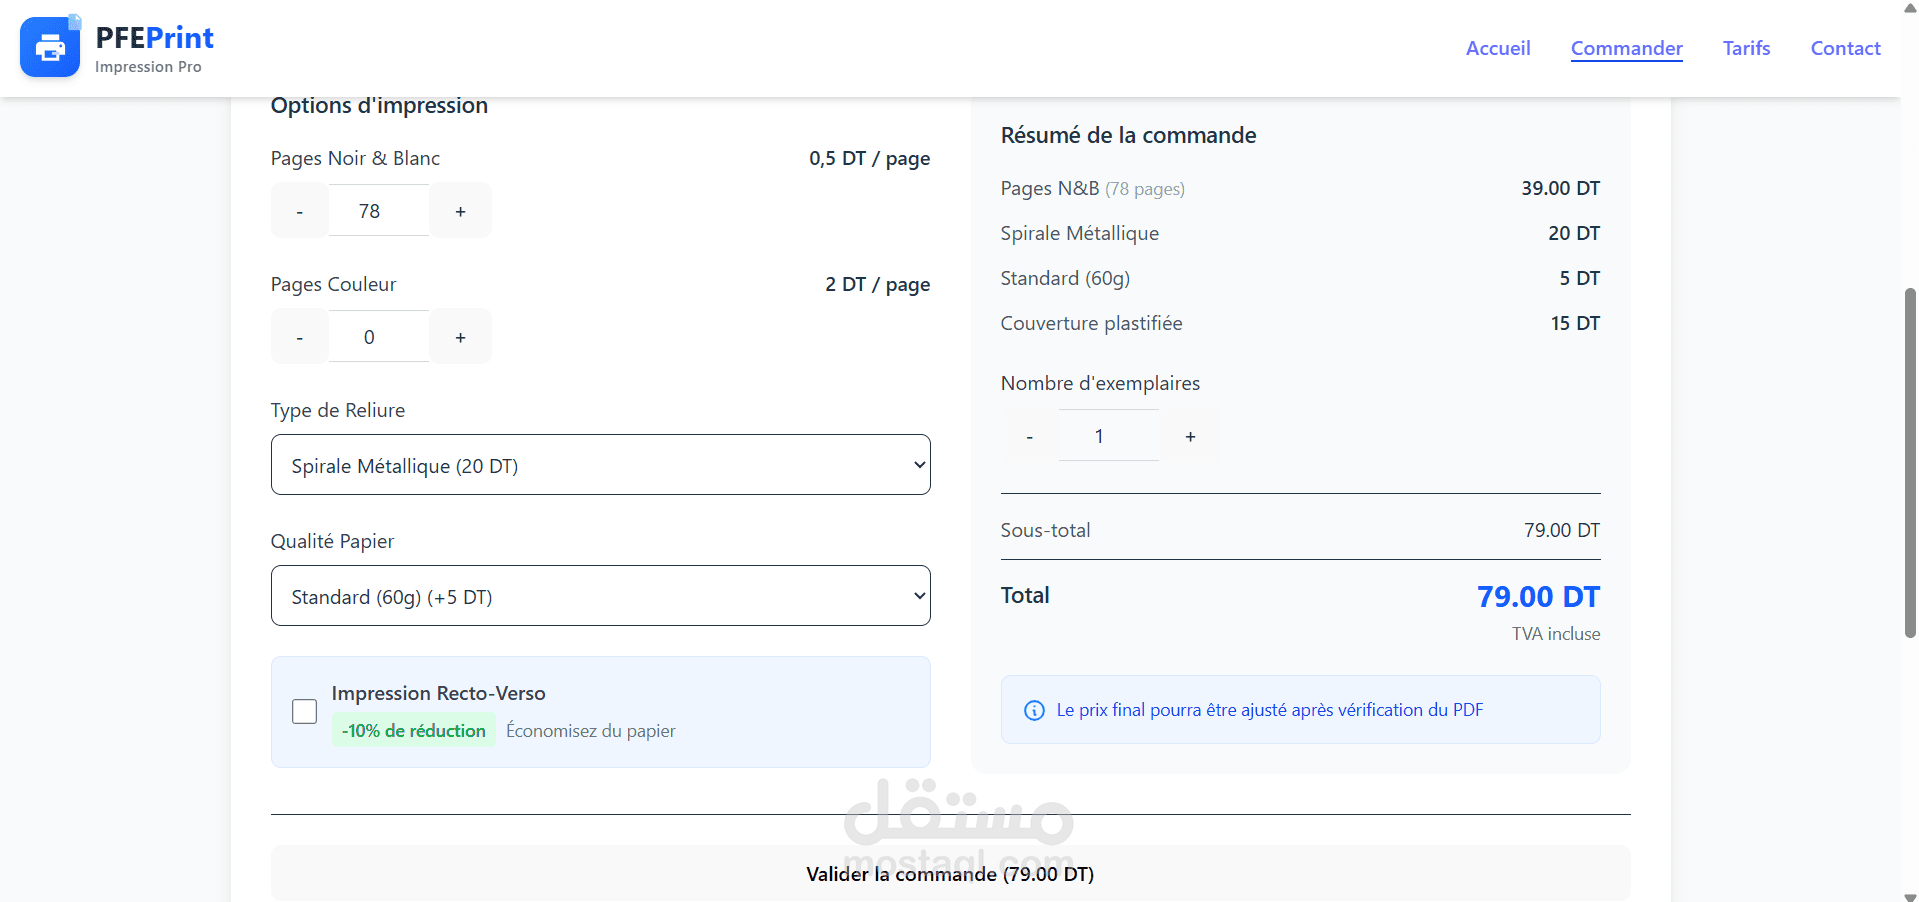Viewport: 1919px width, 902px height.
Task: Click the page vertical scrollbar thumb
Action: pos(1910,462)
